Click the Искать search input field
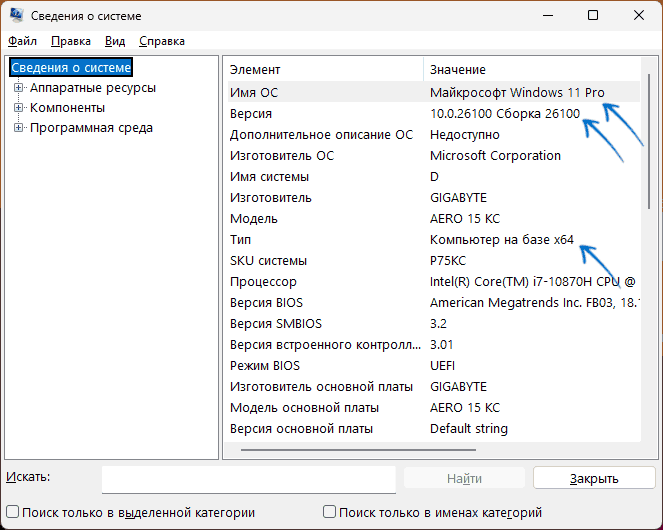Image resolution: width=663 pixels, height=530 pixels. (x=249, y=480)
